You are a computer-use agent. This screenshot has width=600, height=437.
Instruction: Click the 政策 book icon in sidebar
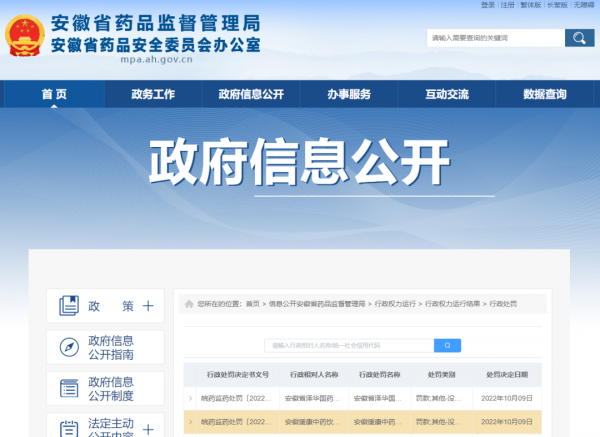click(68, 306)
